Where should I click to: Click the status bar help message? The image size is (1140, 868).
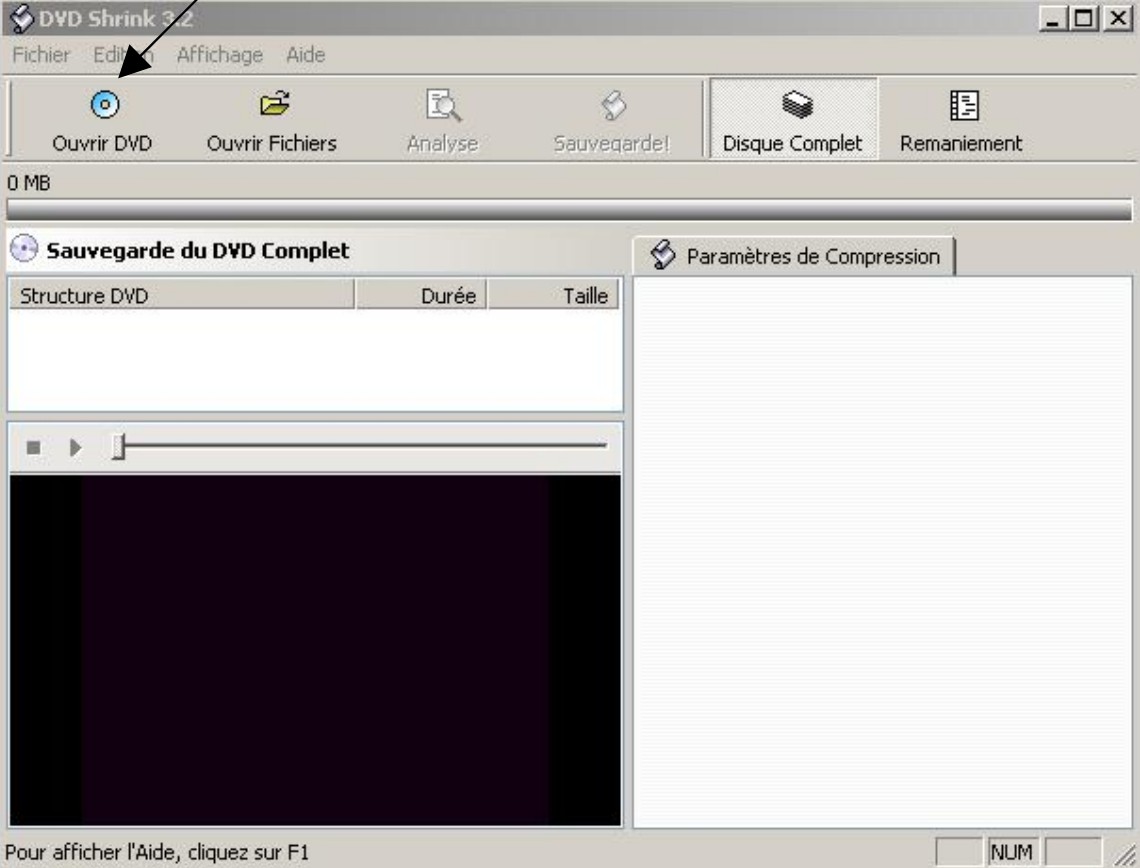pyautogui.click(x=157, y=851)
